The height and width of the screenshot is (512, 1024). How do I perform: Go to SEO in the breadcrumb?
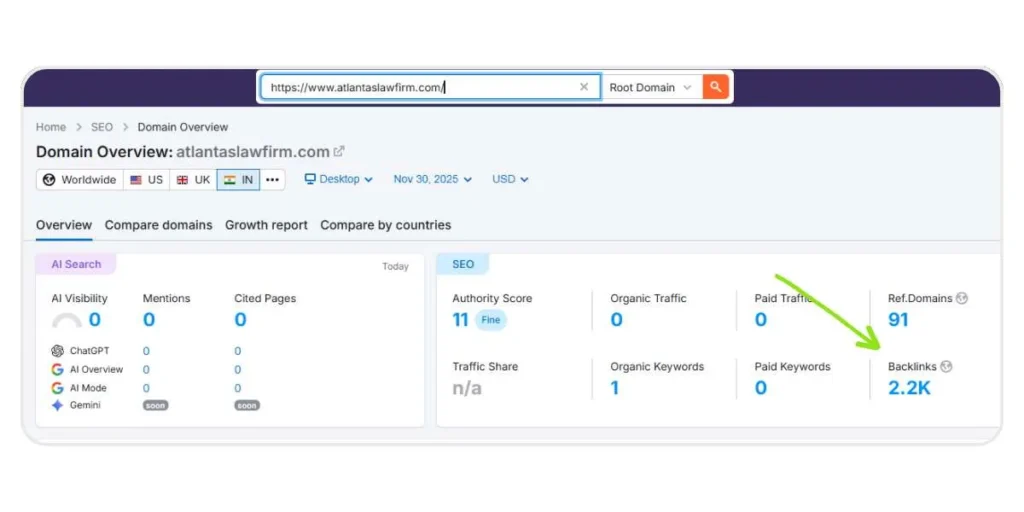(x=102, y=127)
